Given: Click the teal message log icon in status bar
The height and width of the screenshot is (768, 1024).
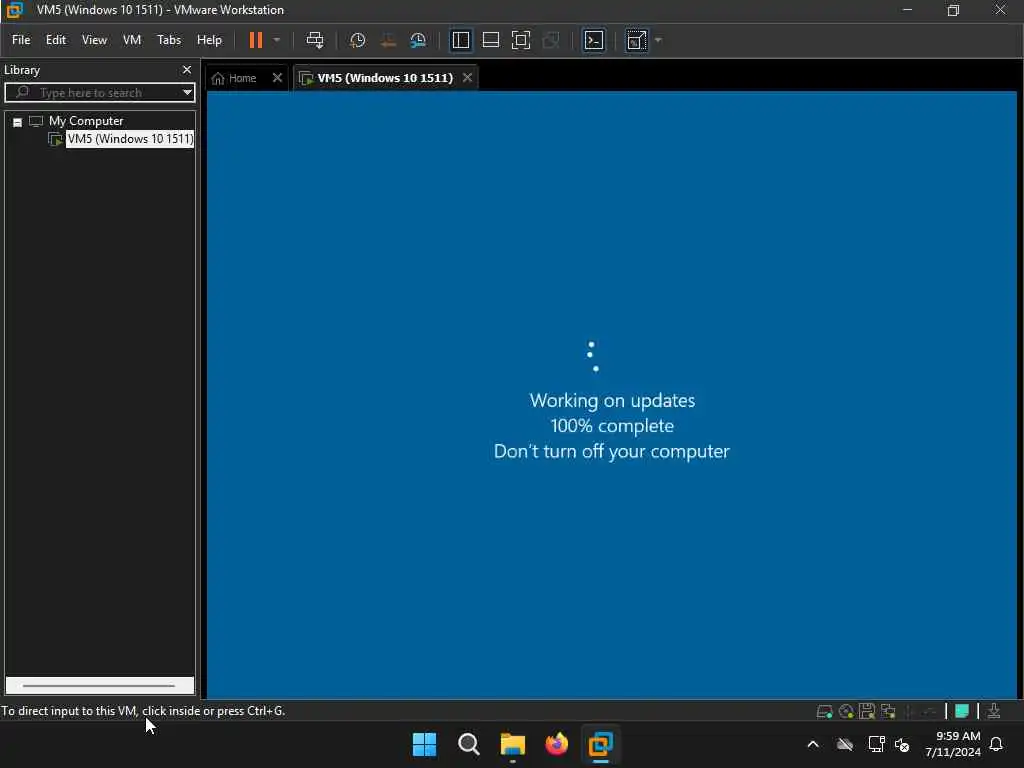Looking at the screenshot, I should tap(962, 711).
